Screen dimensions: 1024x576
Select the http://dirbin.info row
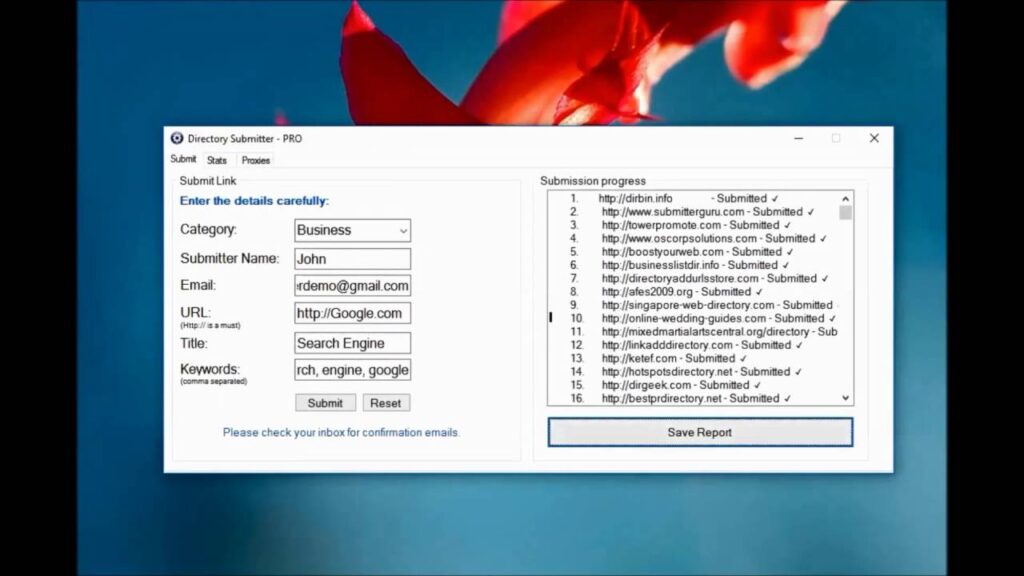[x=694, y=199]
